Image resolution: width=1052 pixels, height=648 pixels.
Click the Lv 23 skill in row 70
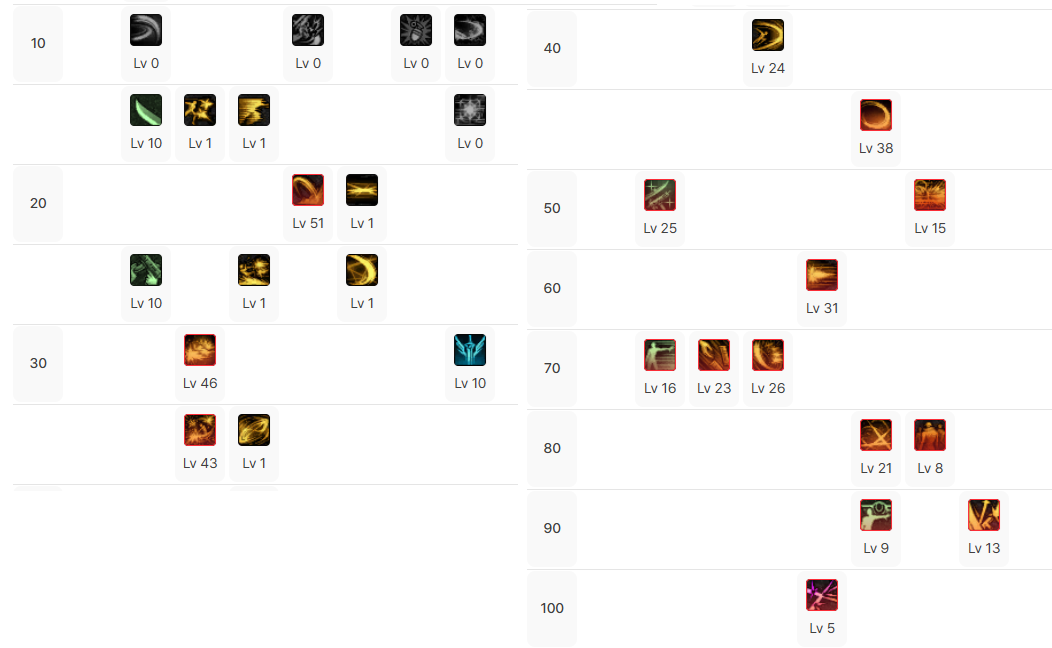click(714, 355)
